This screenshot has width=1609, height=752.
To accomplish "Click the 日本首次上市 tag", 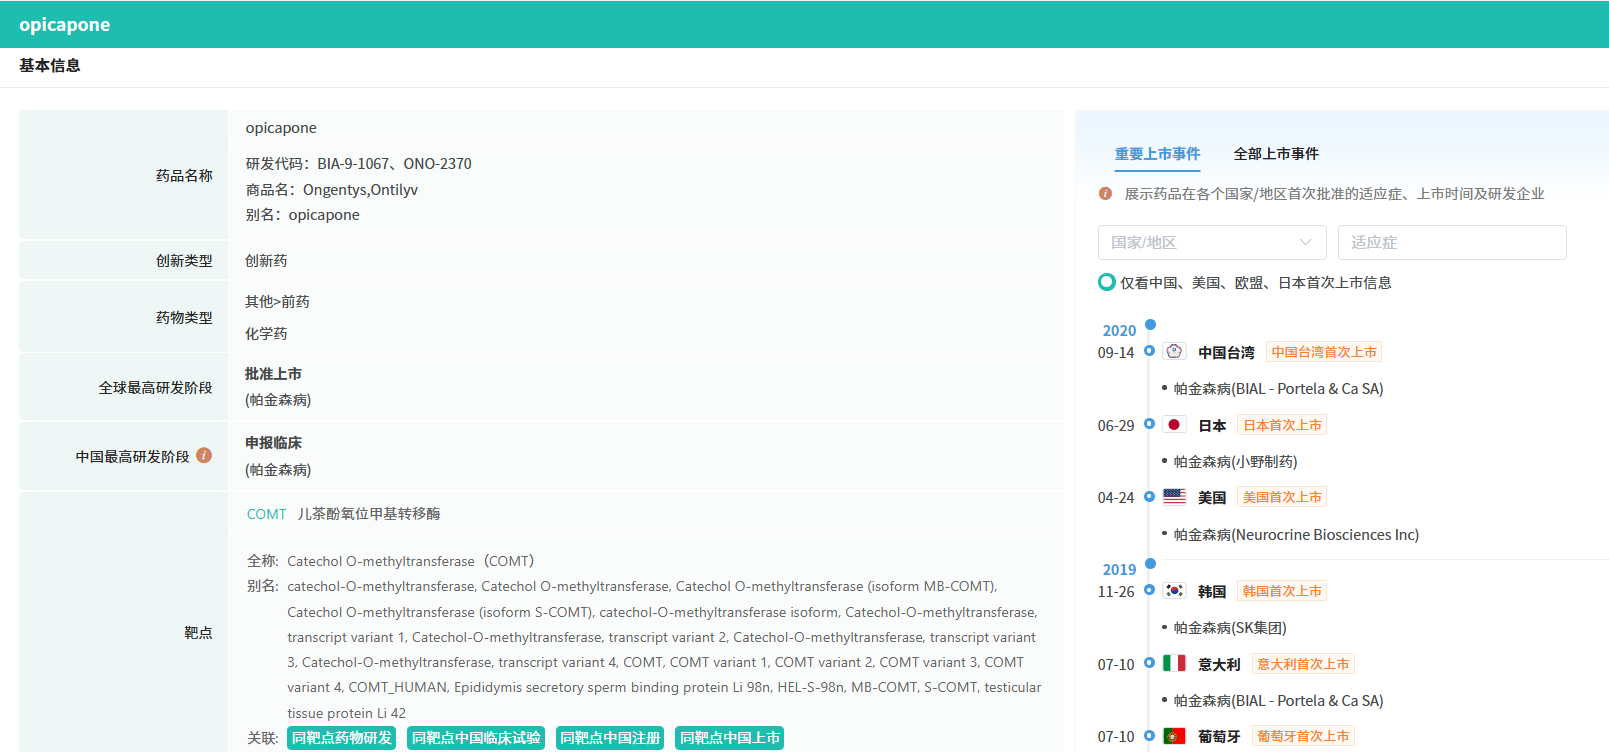I will coord(1282,425).
